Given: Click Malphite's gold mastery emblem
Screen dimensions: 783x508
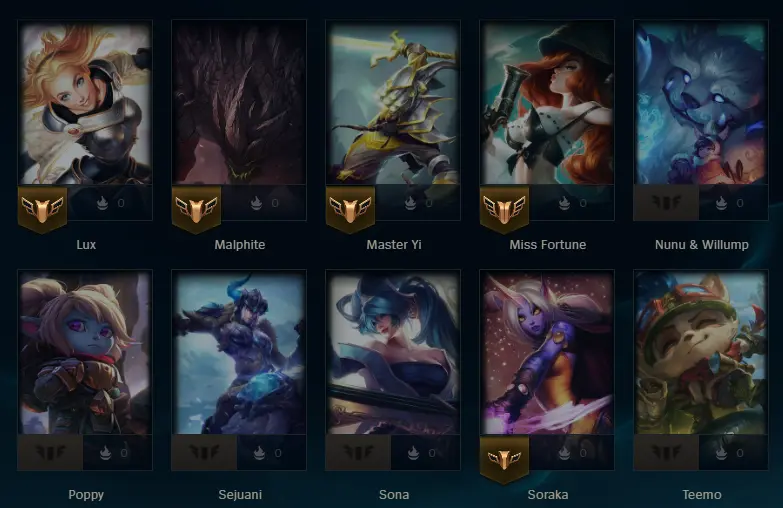Looking at the screenshot, I should point(196,209).
